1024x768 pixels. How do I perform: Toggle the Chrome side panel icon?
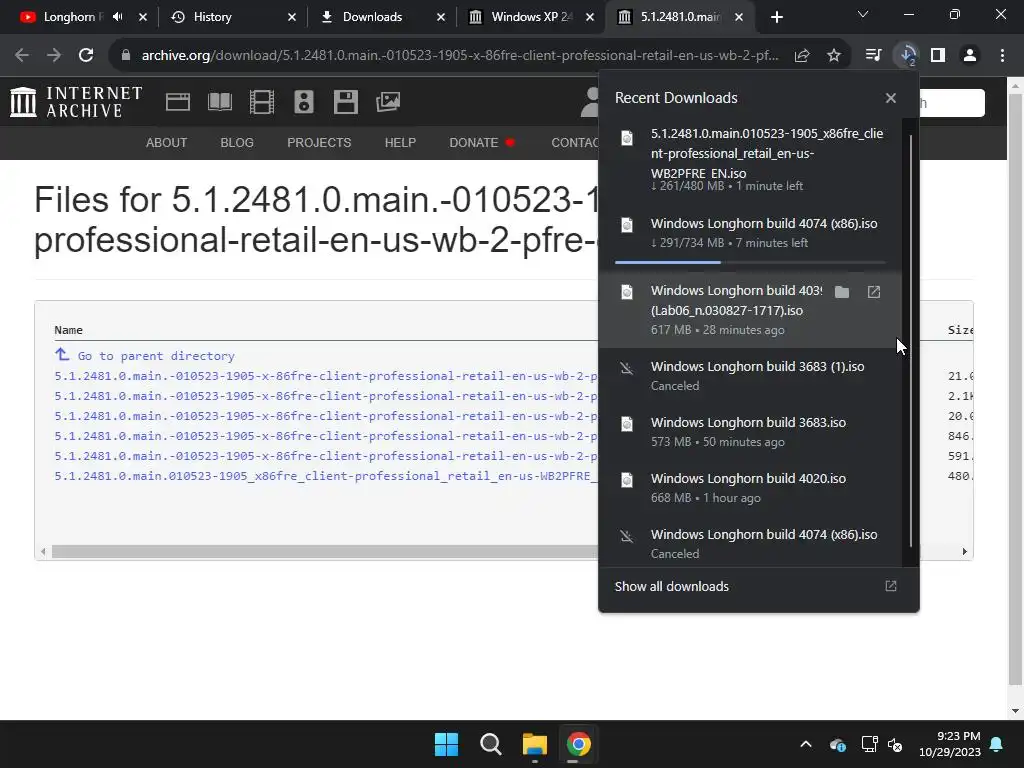(938, 55)
